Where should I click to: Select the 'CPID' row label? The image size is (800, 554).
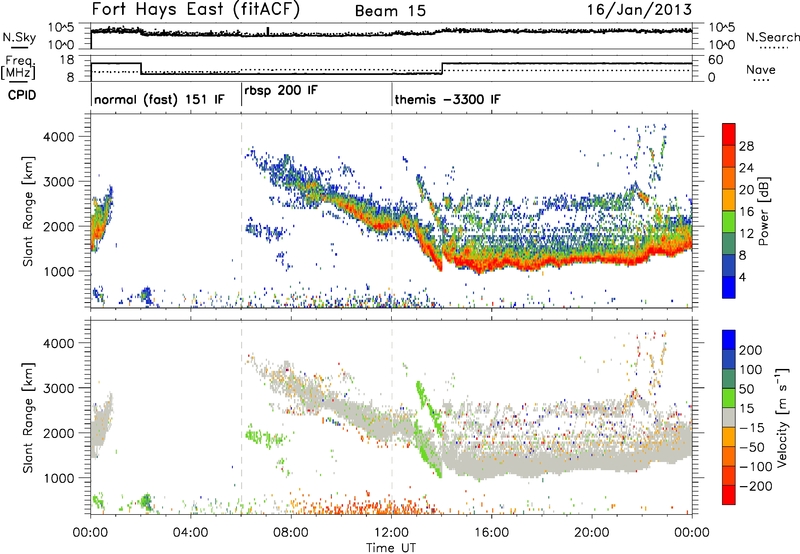pos(22,95)
